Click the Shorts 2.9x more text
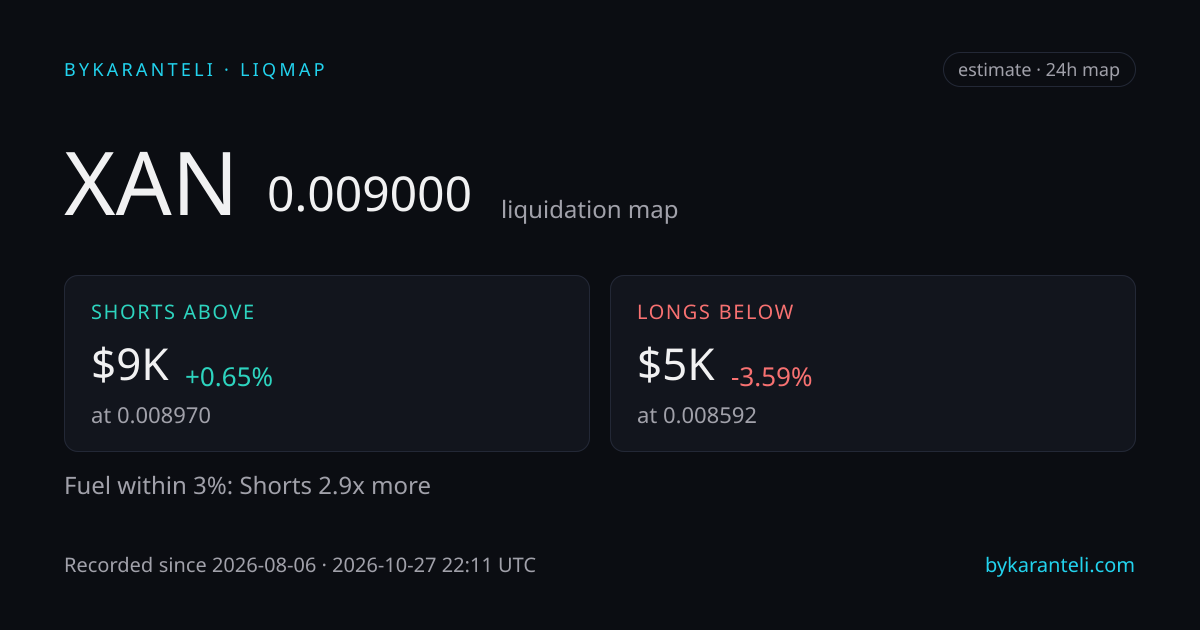The height and width of the screenshot is (630, 1200). click(x=335, y=486)
